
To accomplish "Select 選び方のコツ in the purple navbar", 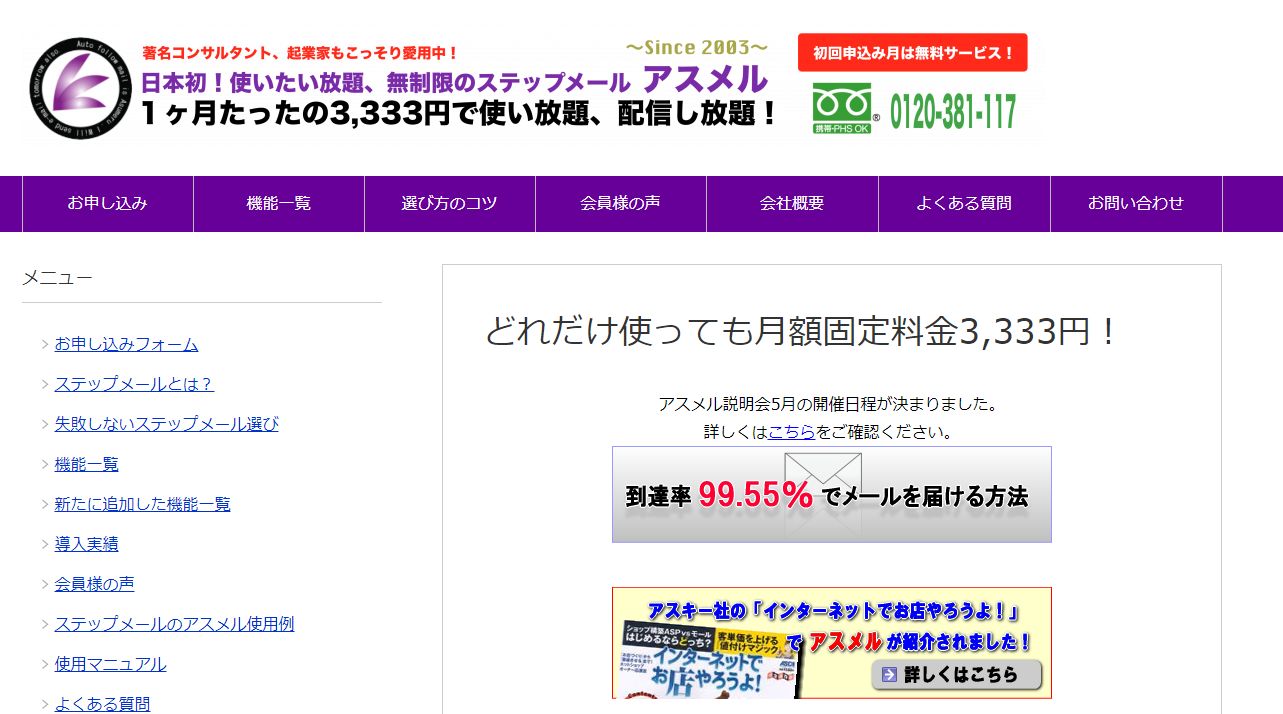I will pyautogui.click(x=449, y=204).
